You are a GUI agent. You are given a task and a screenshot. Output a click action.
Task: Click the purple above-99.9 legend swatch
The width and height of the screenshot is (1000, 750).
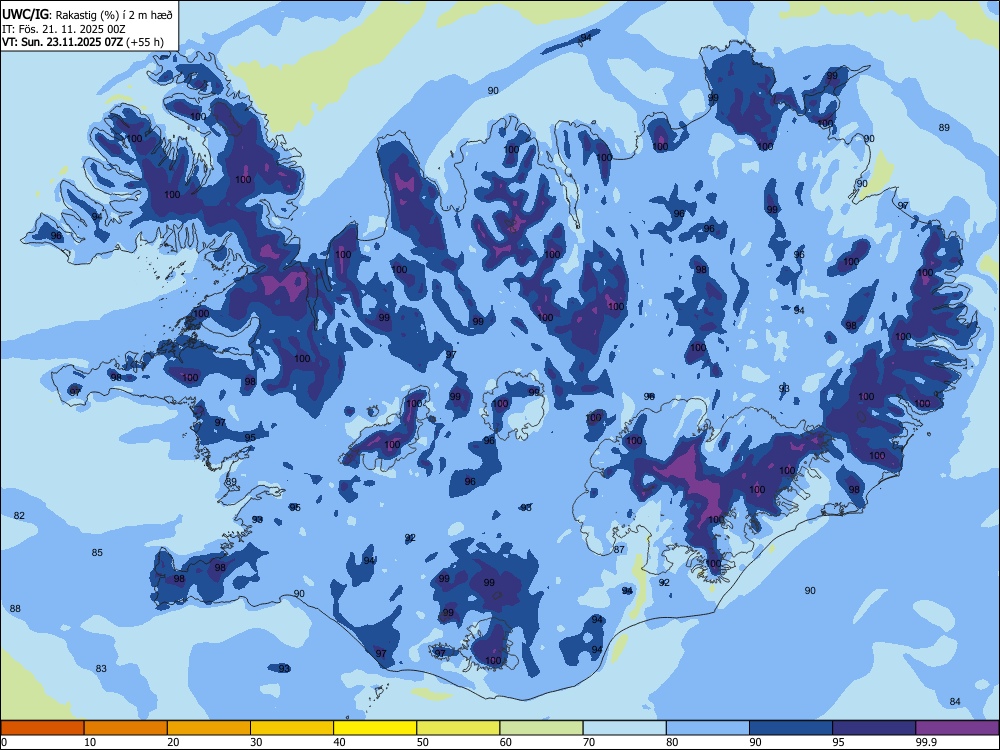957,728
